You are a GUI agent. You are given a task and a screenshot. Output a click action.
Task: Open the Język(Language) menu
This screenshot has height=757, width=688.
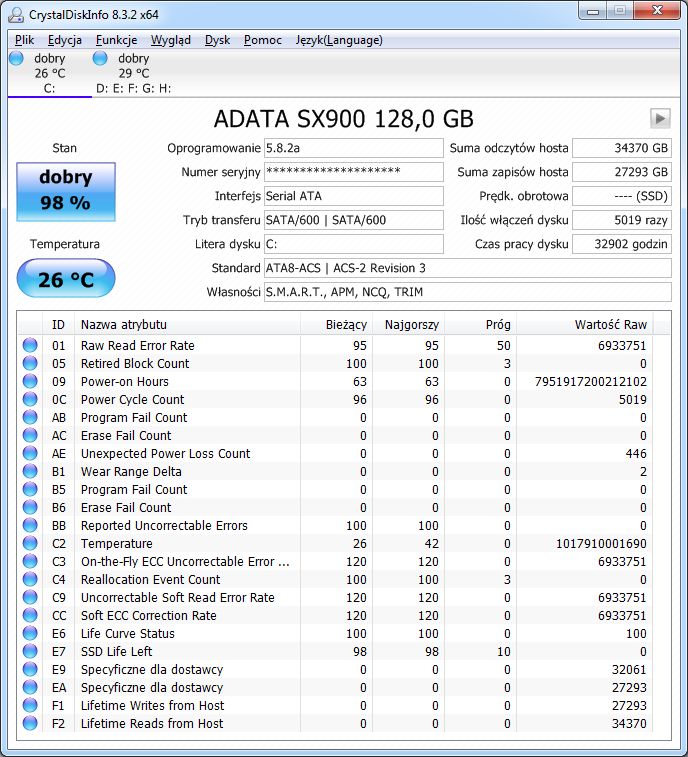[x=339, y=40]
